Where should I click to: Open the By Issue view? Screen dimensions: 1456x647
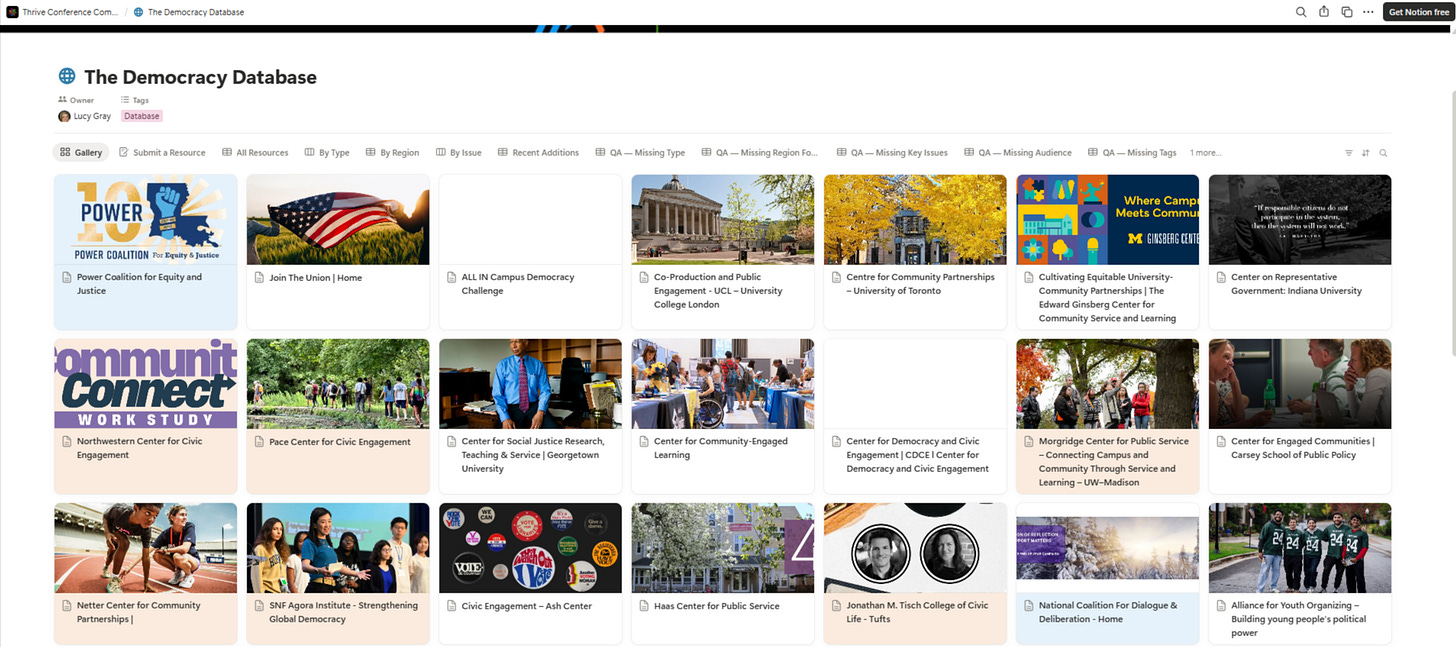459,153
